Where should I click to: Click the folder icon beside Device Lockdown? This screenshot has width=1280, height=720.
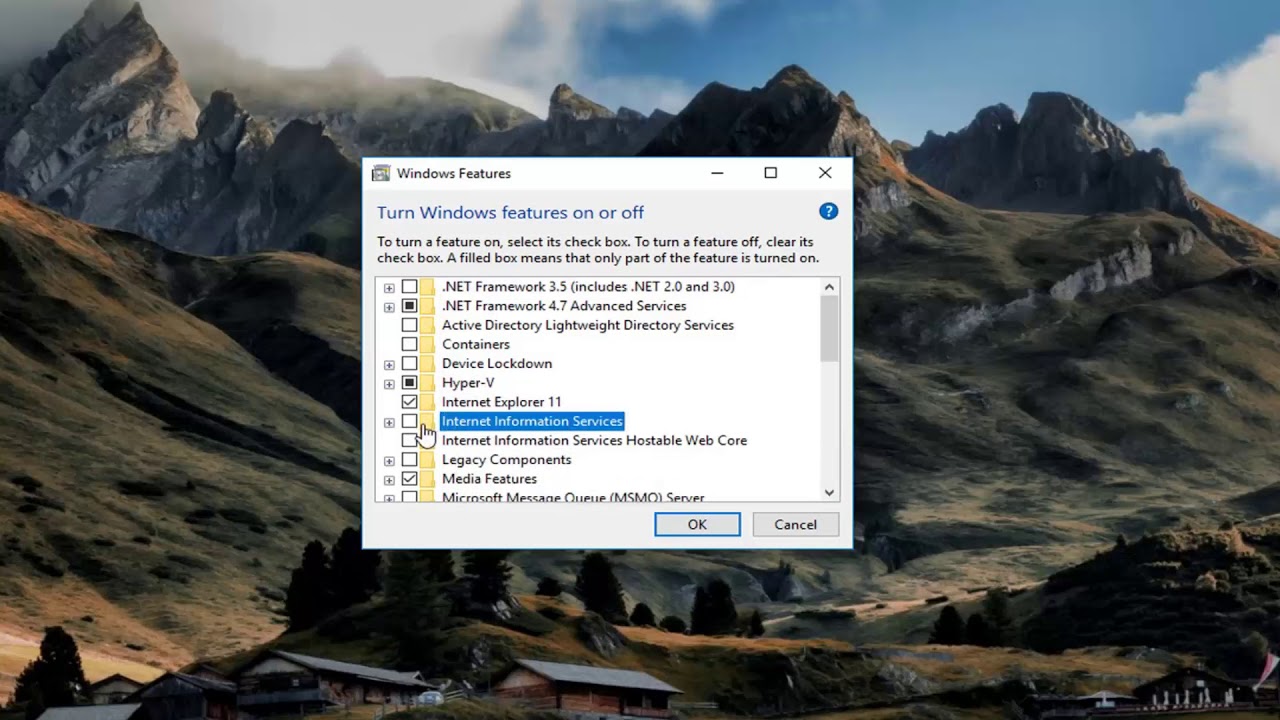(428, 364)
